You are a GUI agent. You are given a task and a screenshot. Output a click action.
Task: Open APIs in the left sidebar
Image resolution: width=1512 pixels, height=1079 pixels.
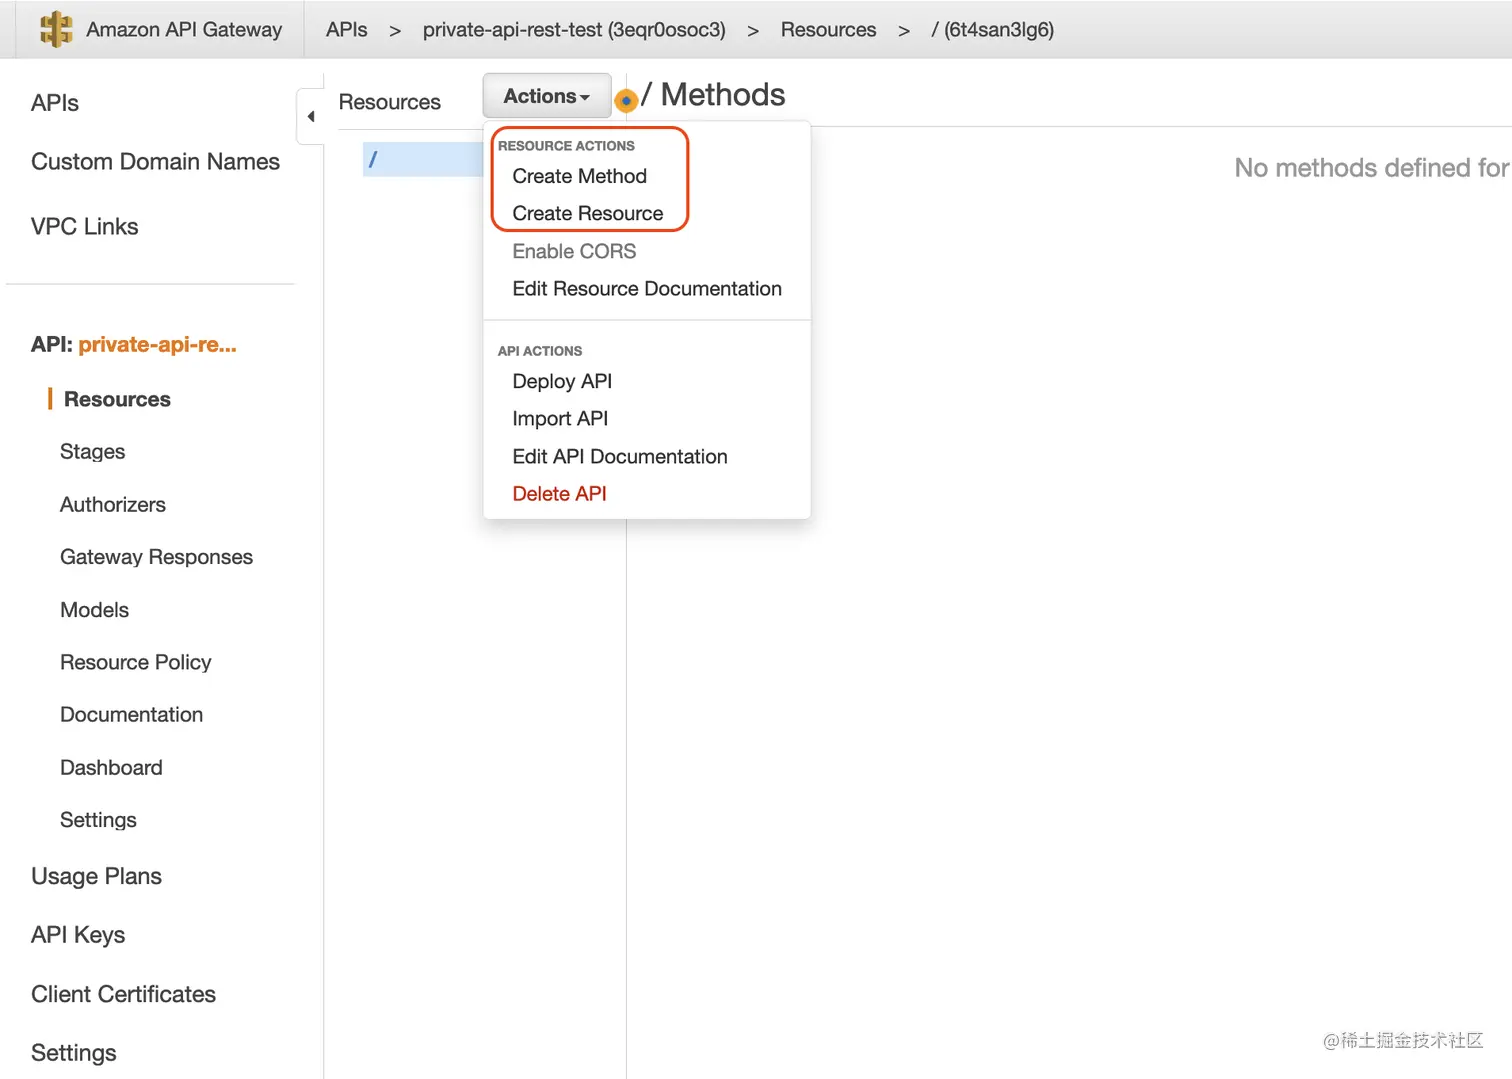pyautogui.click(x=55, y=103)
